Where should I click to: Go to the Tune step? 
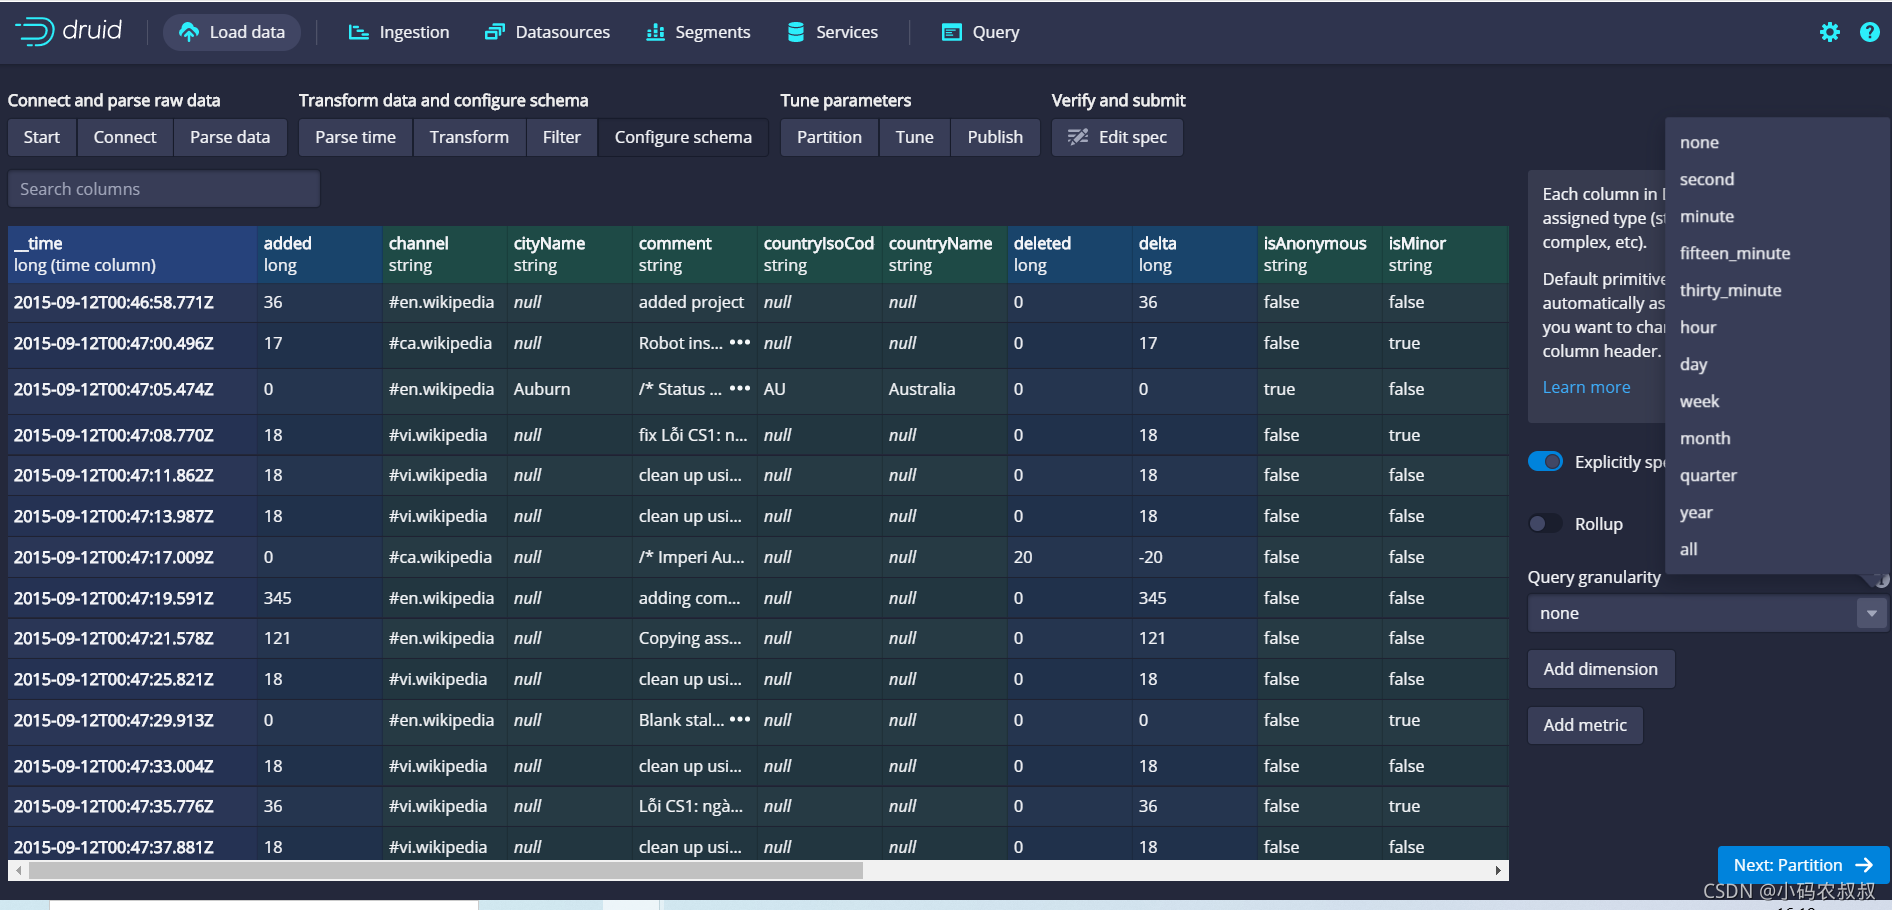point(914,137)
